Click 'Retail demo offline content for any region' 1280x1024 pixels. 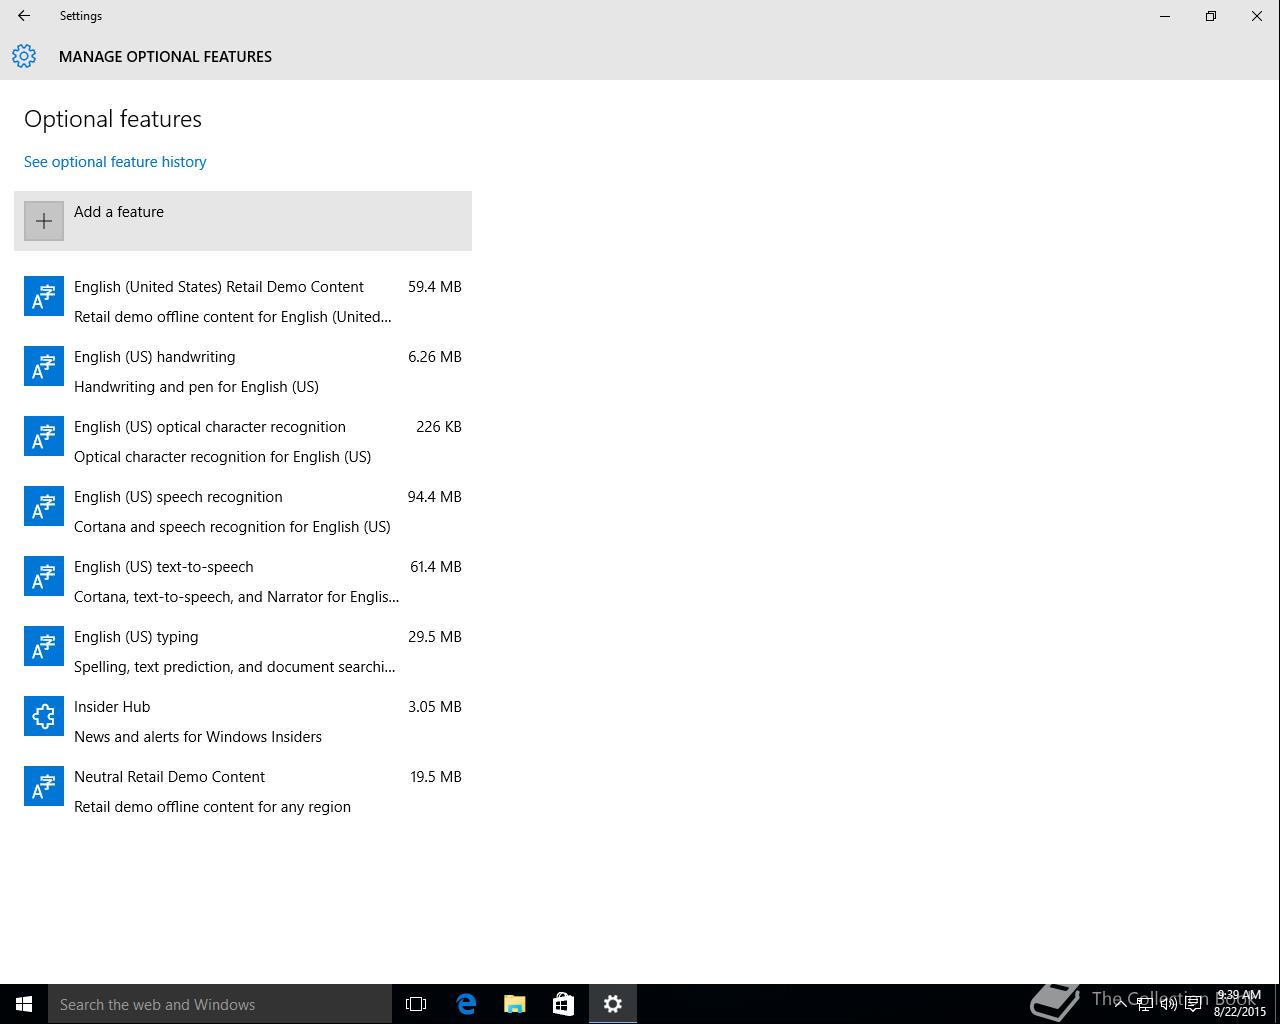(212, 807)
